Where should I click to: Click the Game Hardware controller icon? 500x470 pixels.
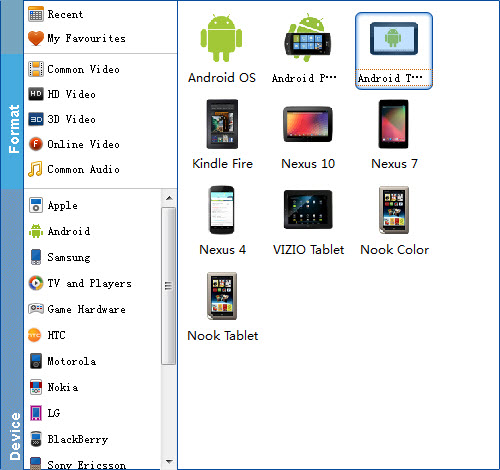36,309
